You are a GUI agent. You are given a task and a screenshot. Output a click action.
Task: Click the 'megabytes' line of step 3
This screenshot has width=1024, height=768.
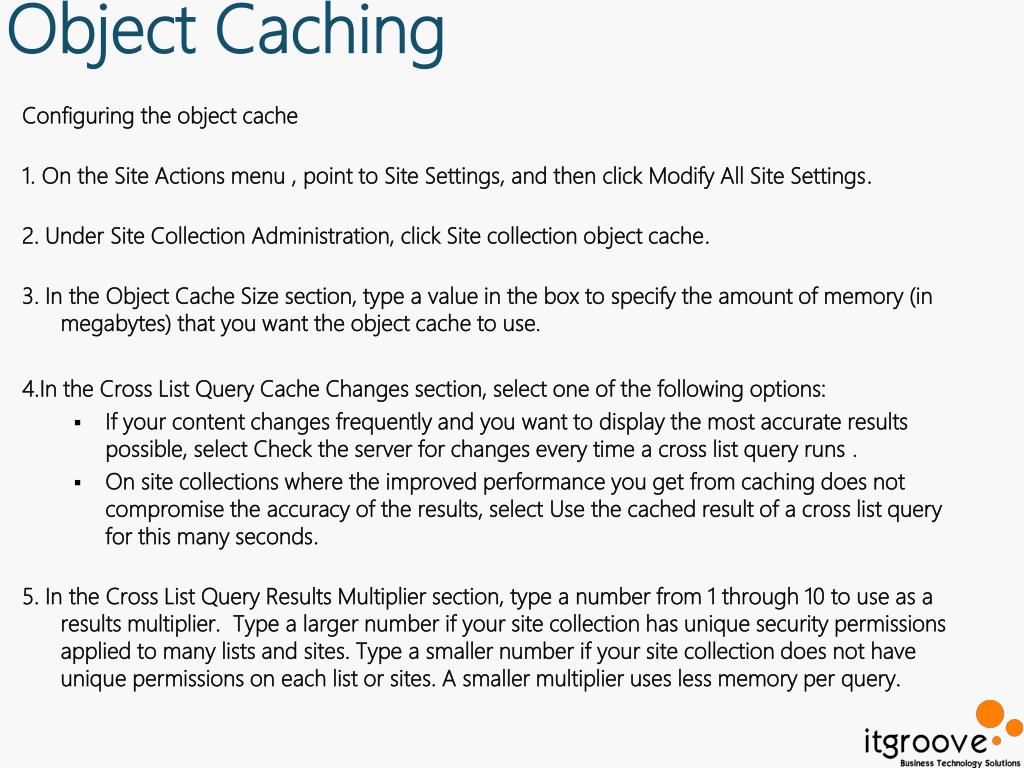click(x=300, y=324)
